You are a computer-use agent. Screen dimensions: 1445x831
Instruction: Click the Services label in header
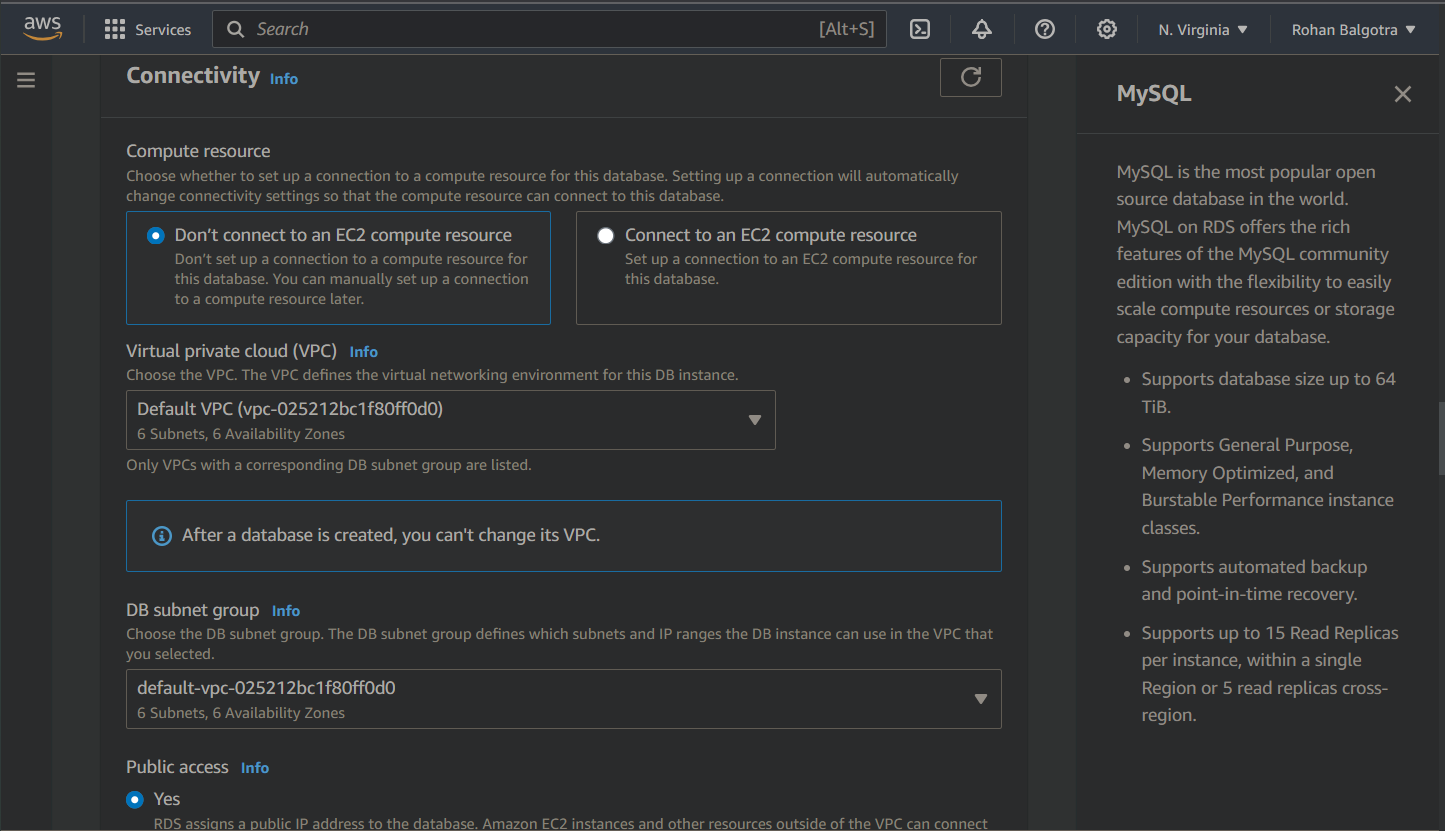click(x=163, y=30)
